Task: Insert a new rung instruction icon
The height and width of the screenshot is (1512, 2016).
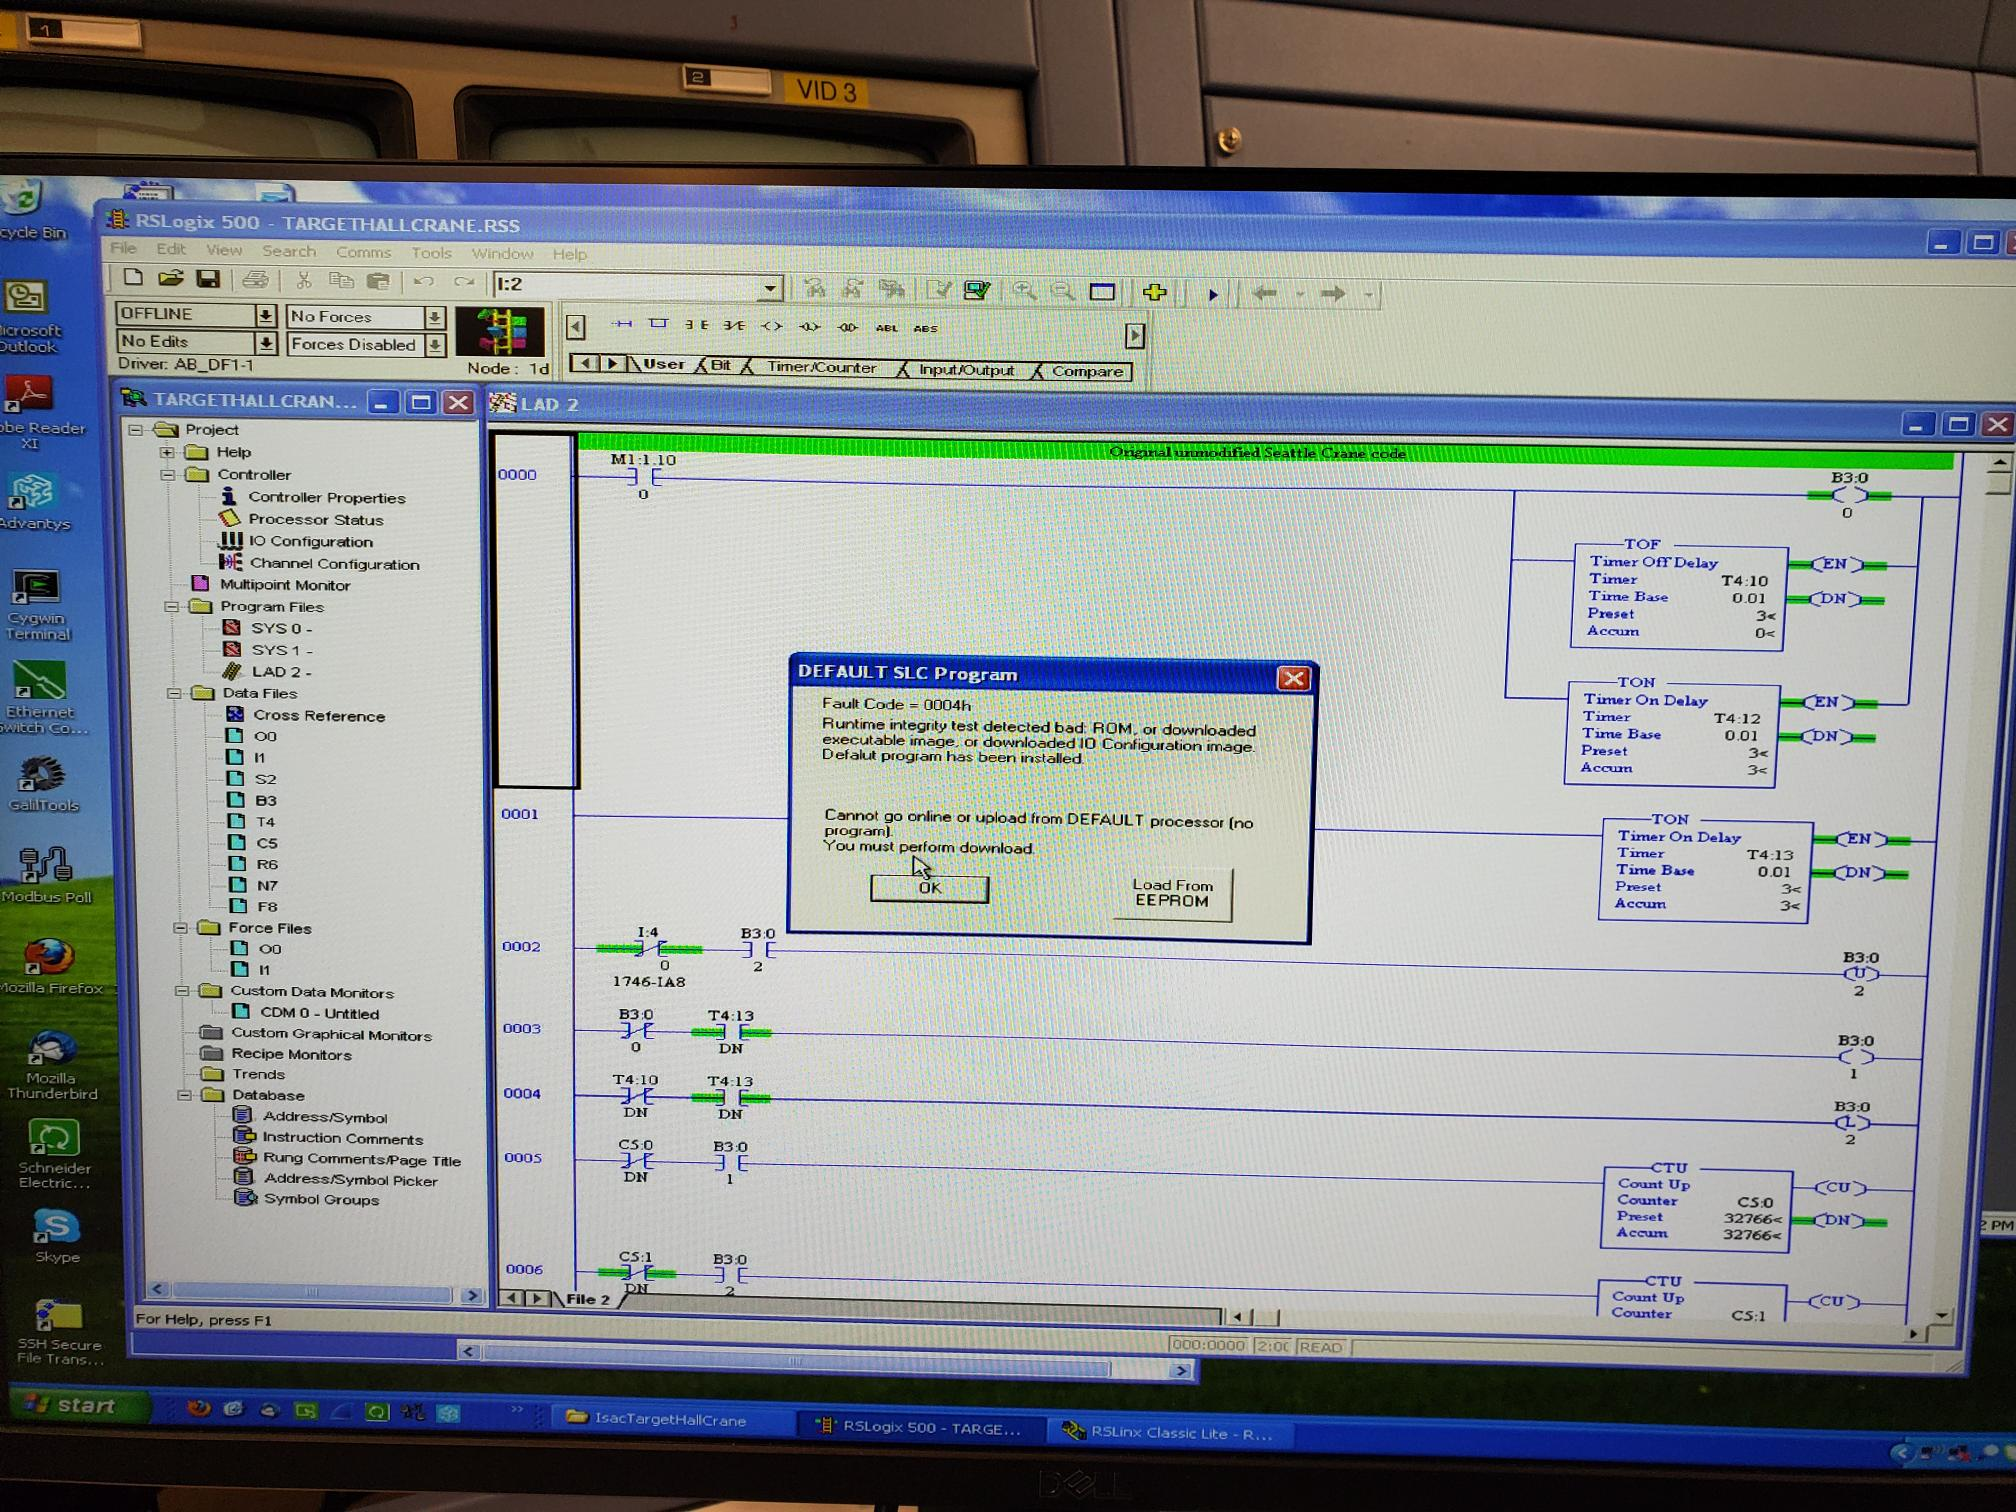Action: (x=622, y=324)
